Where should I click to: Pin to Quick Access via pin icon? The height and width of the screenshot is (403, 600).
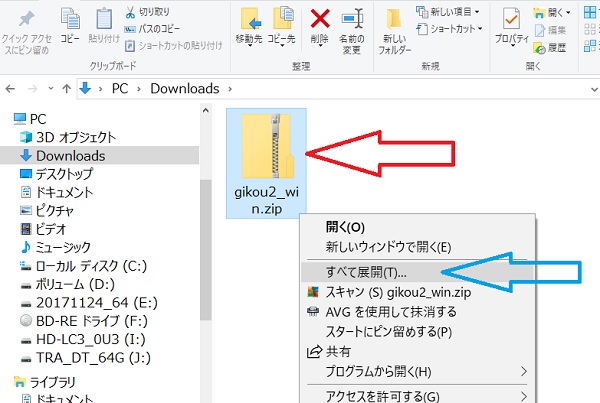(x=27, y=18)
